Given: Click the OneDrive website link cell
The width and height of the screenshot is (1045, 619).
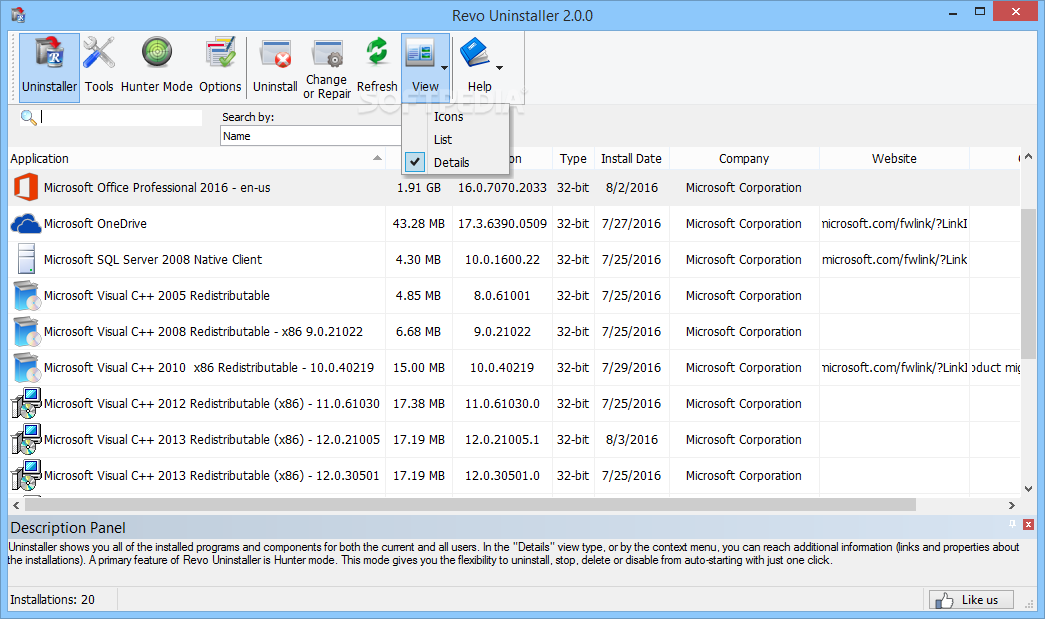Looking at the screenshot, I should click(x=894, y=223).
